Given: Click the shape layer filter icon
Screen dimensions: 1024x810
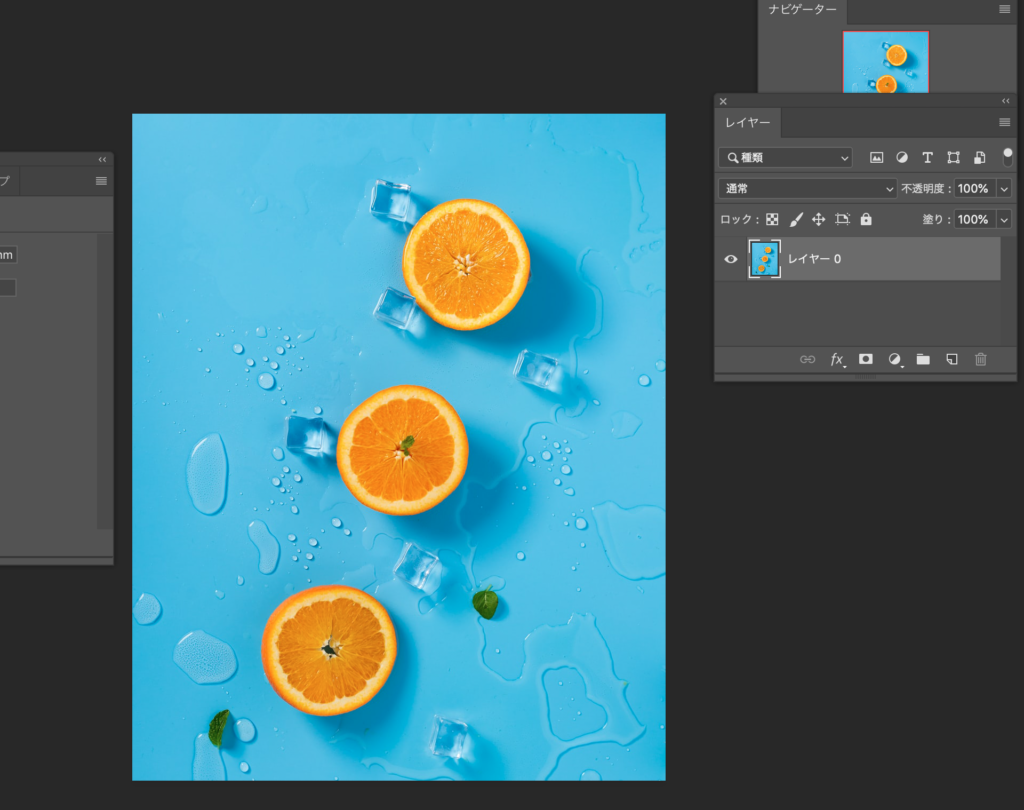Looking at the screenshot, I should [953, 158].
